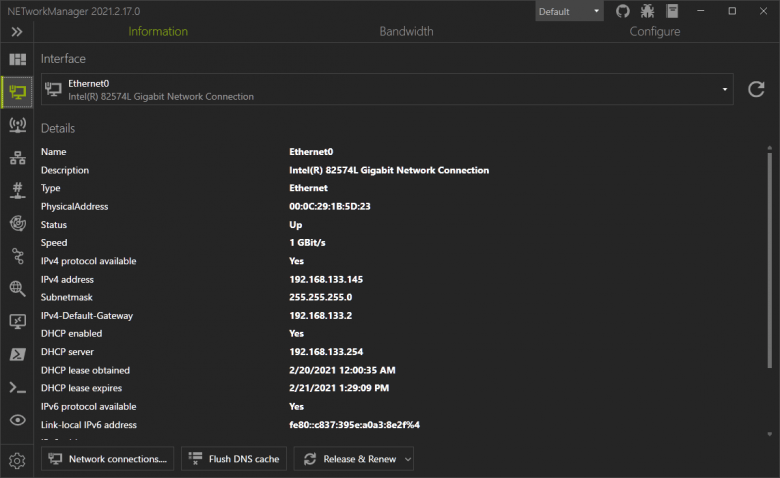Open Settings gear icon at bottom
This screenshot has width=780, height=478.
17,461
